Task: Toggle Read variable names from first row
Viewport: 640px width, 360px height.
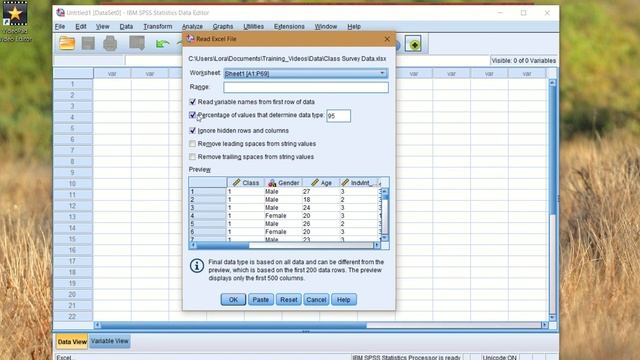Action: coord(193,102)
